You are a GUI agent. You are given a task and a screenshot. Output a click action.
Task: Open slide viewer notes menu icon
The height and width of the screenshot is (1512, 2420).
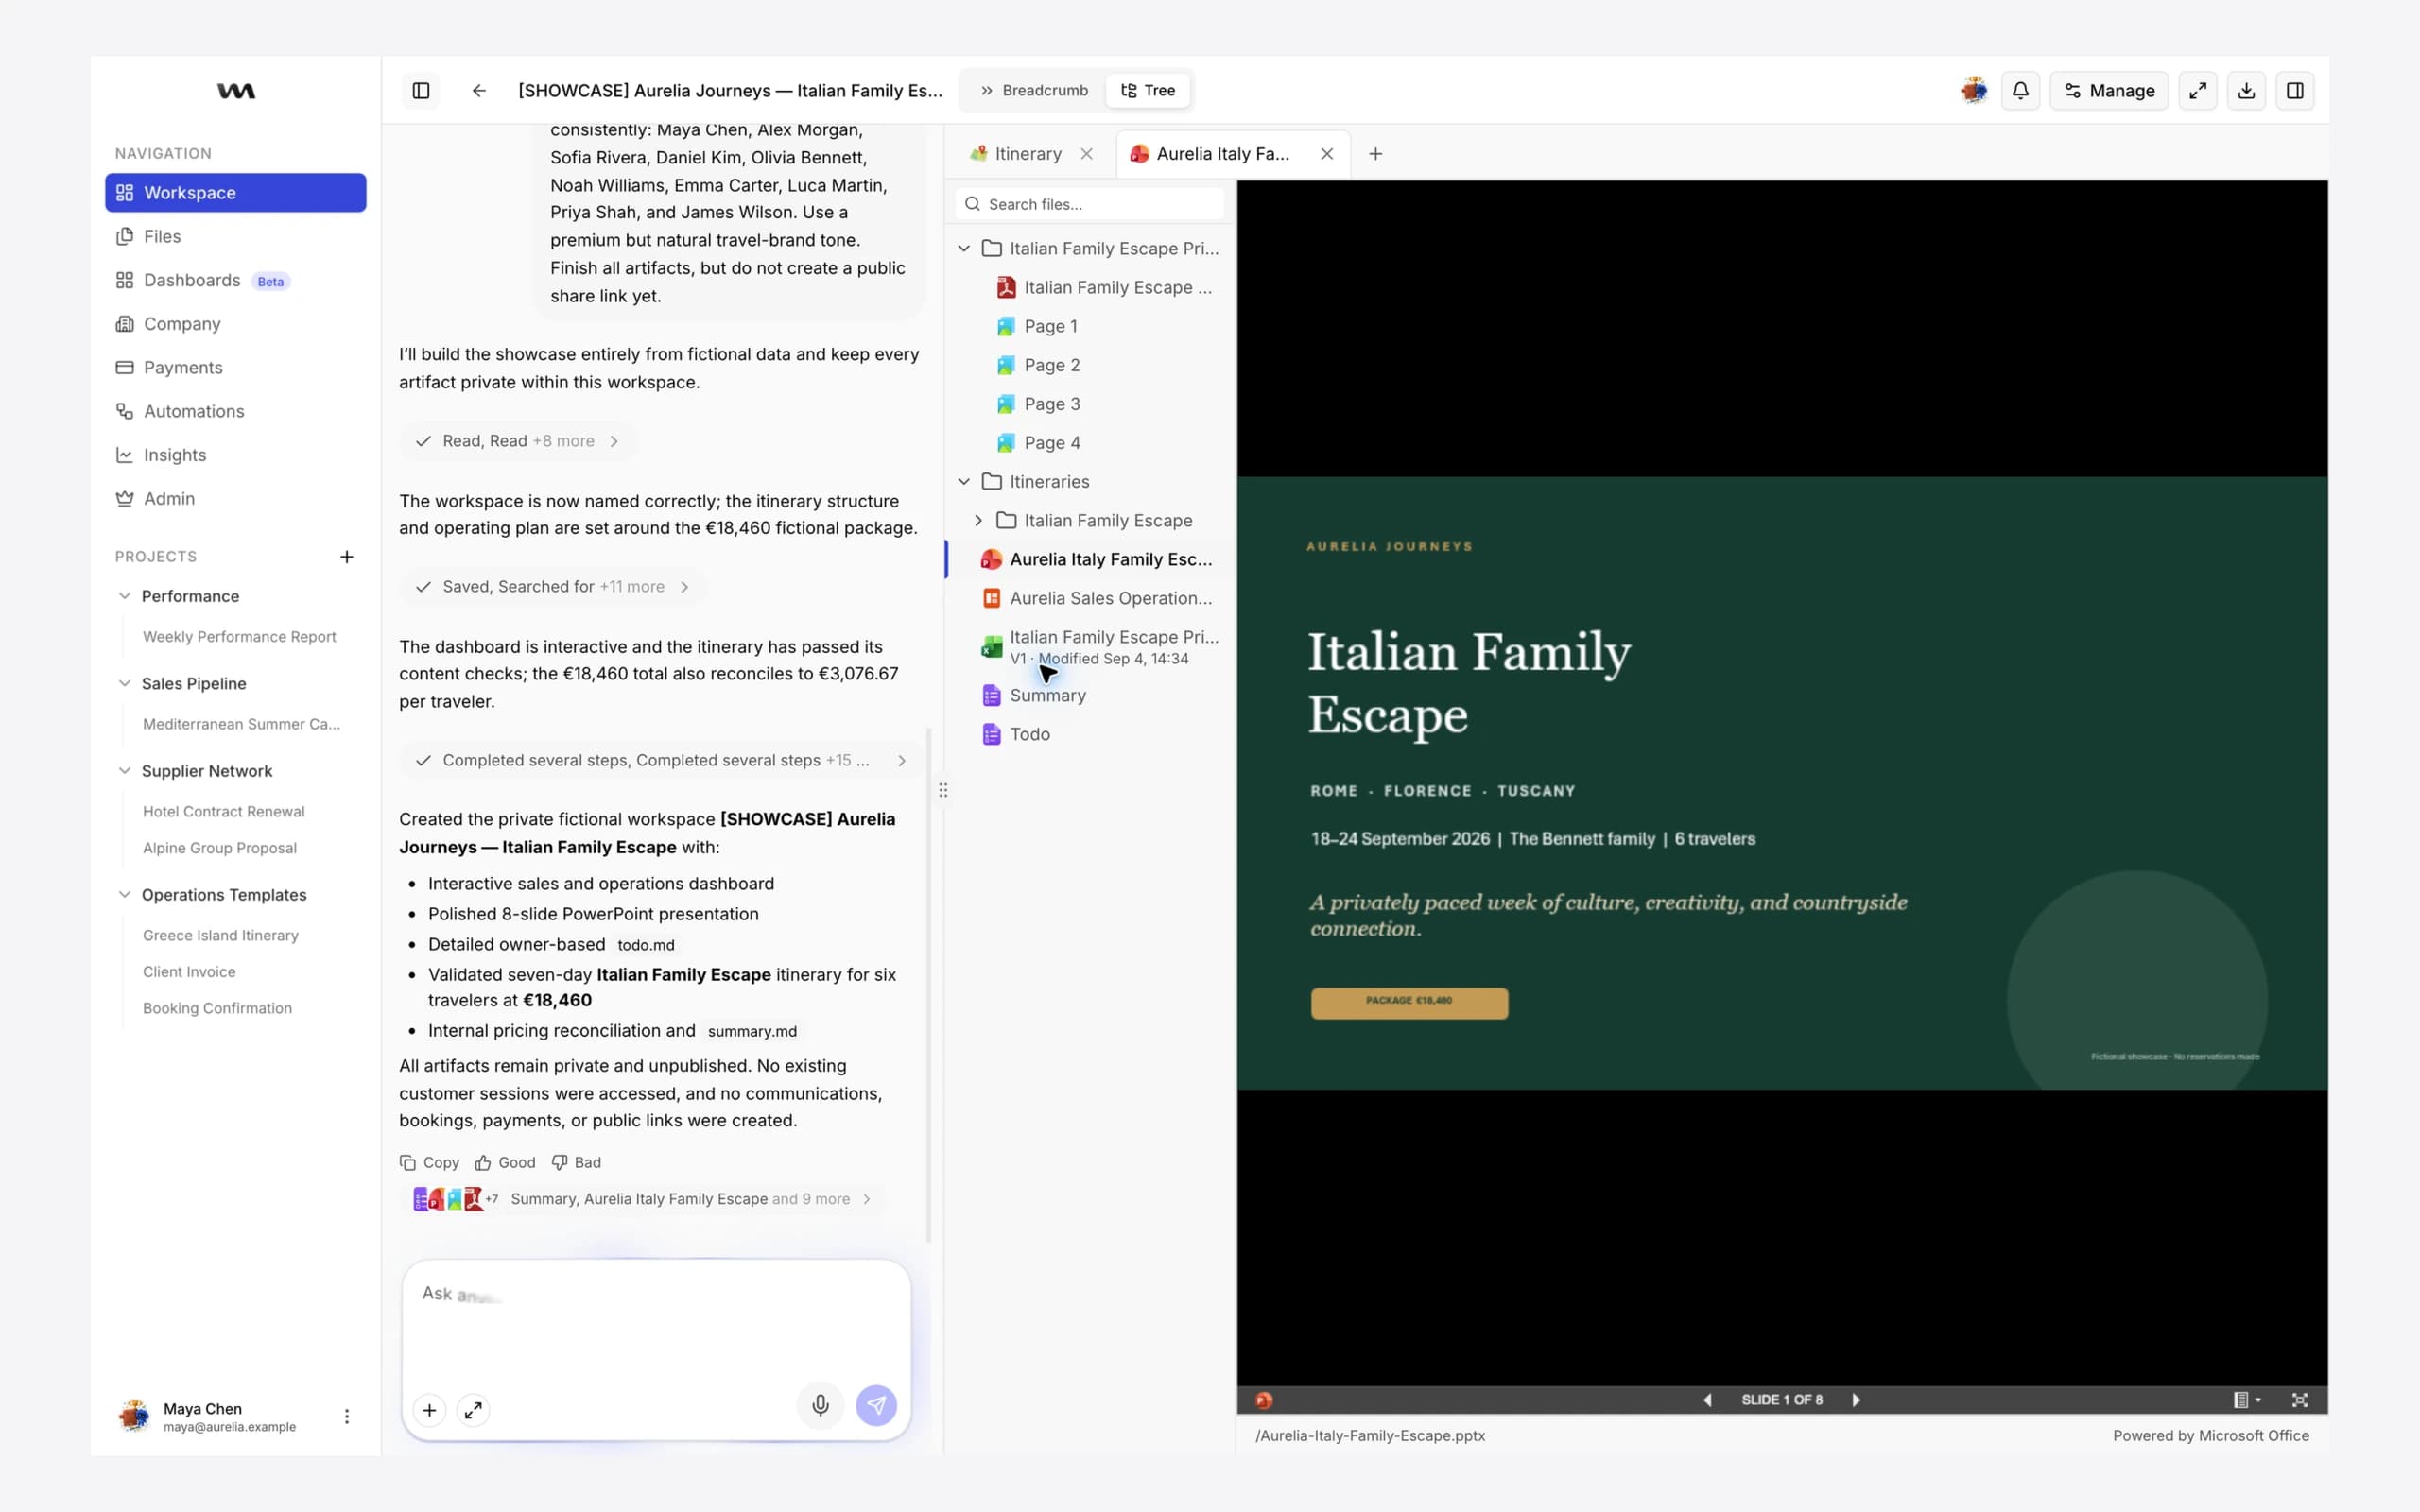[2246, 1400]
